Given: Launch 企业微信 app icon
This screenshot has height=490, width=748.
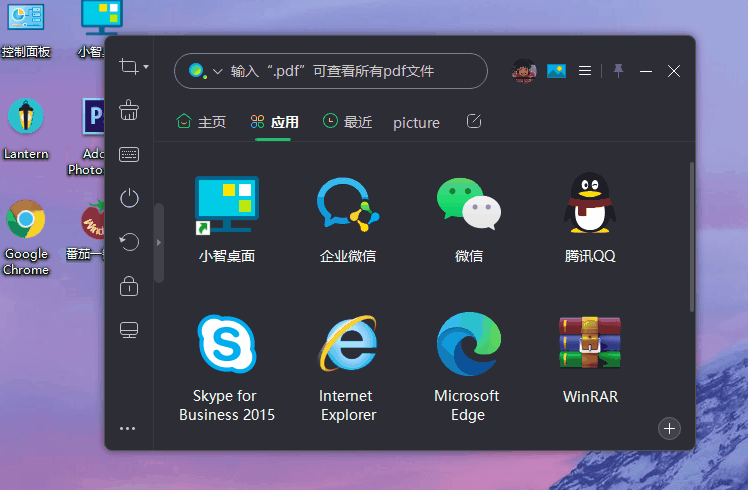Looking at the screenshot, I should [348, 204].
